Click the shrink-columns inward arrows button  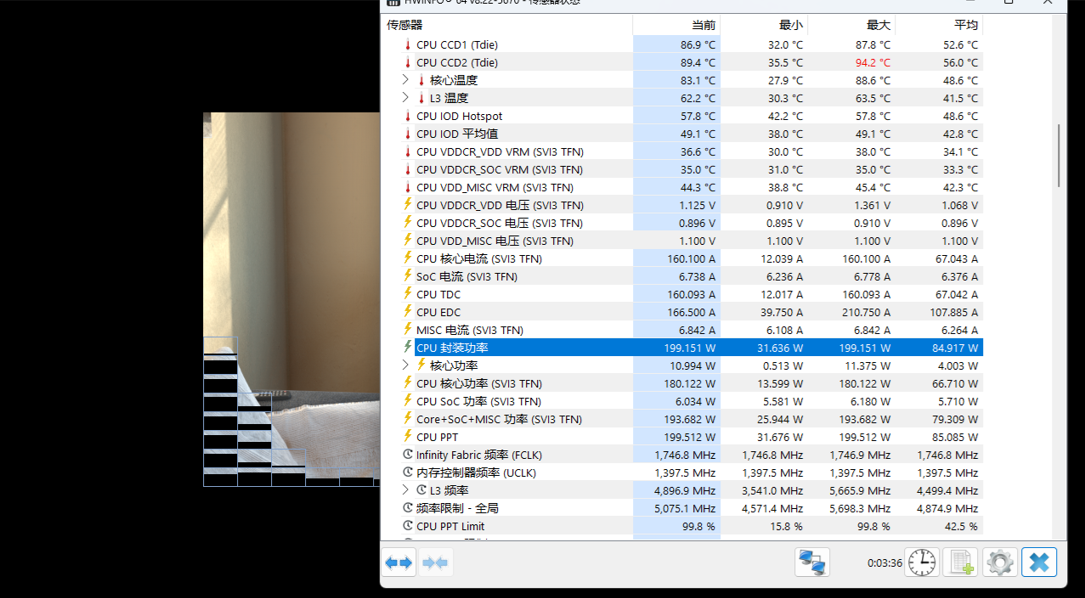point(435,563)
